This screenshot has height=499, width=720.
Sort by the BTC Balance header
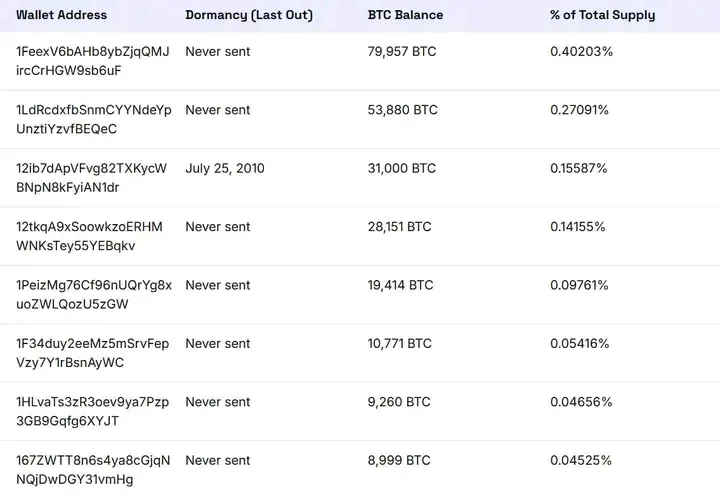pyautogui.click(x=406, y=15)
